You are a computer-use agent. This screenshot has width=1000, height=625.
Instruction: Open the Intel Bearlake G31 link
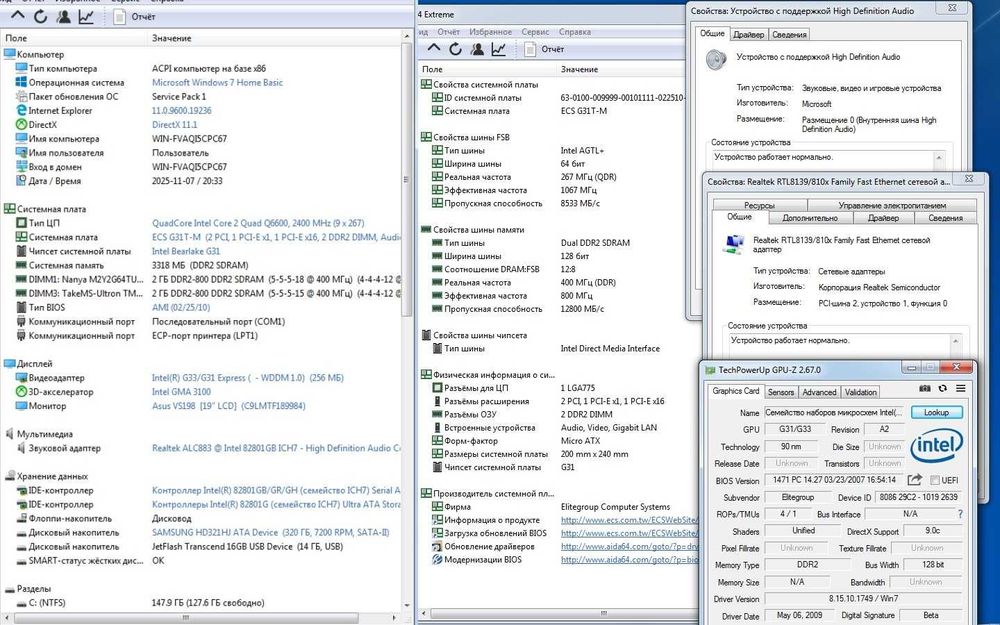point(186,251)
